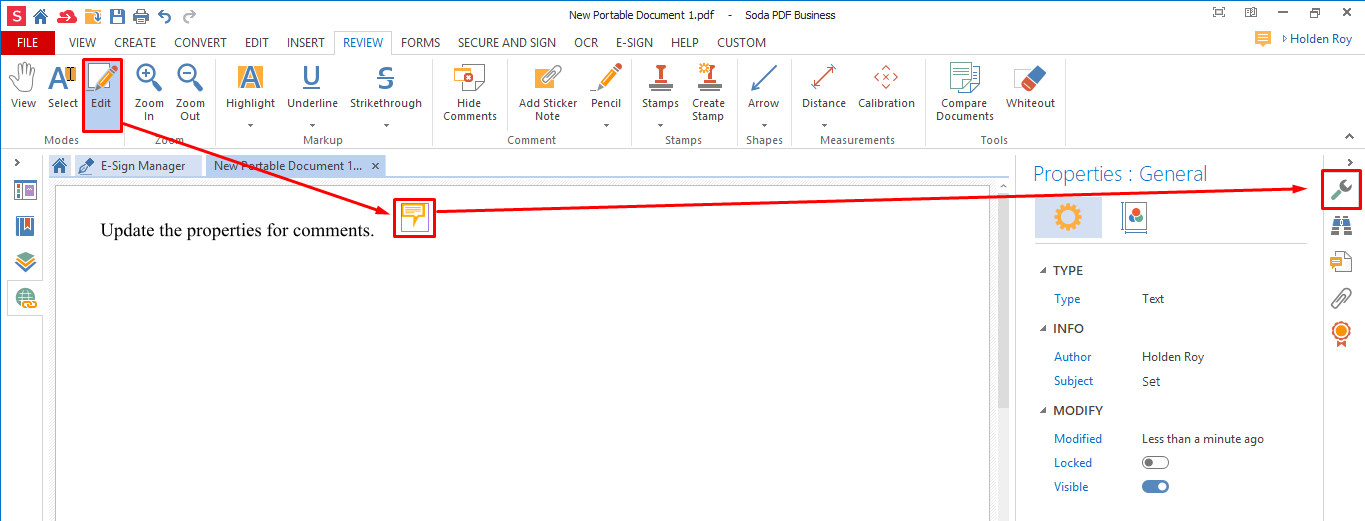Add a Sticker Note
This screenshot has width=1365, height=521.
(547, 92)
